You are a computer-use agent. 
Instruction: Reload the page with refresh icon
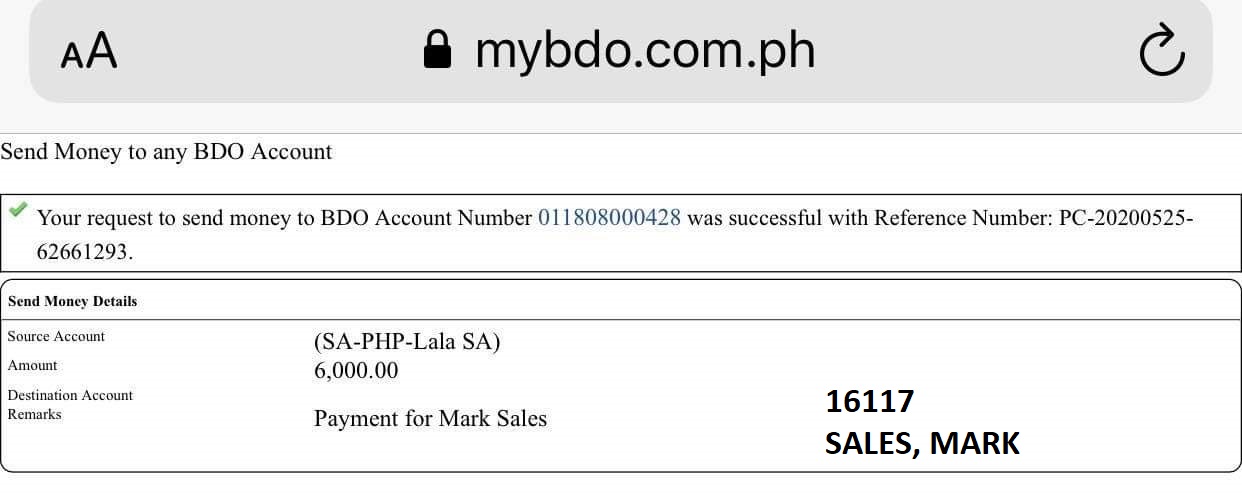(x=1161, y=50)
